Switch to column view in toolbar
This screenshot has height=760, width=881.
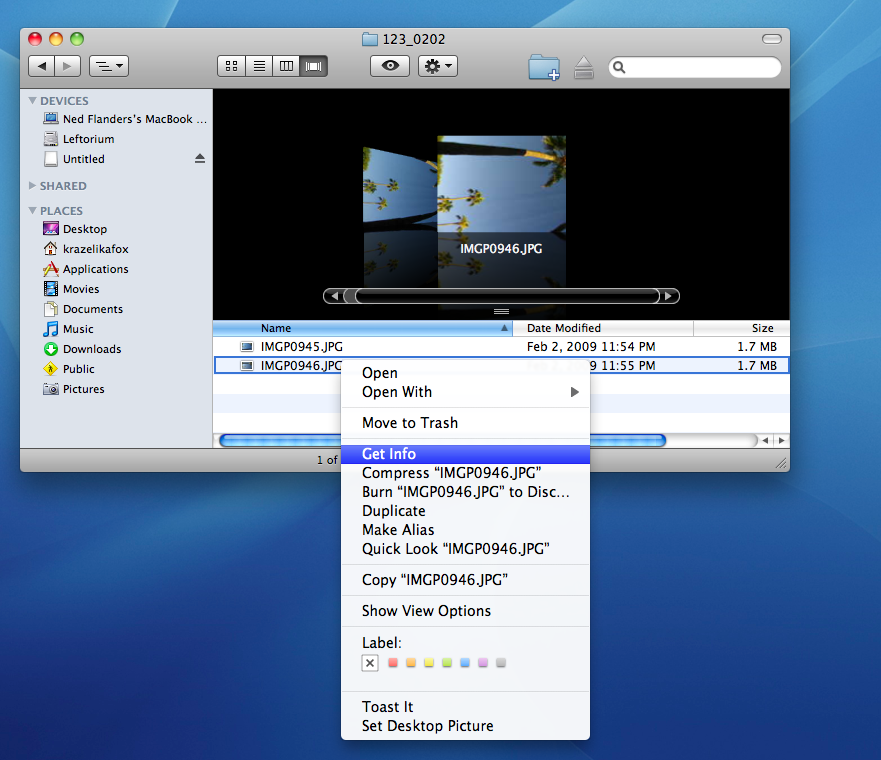coord(287,66)
